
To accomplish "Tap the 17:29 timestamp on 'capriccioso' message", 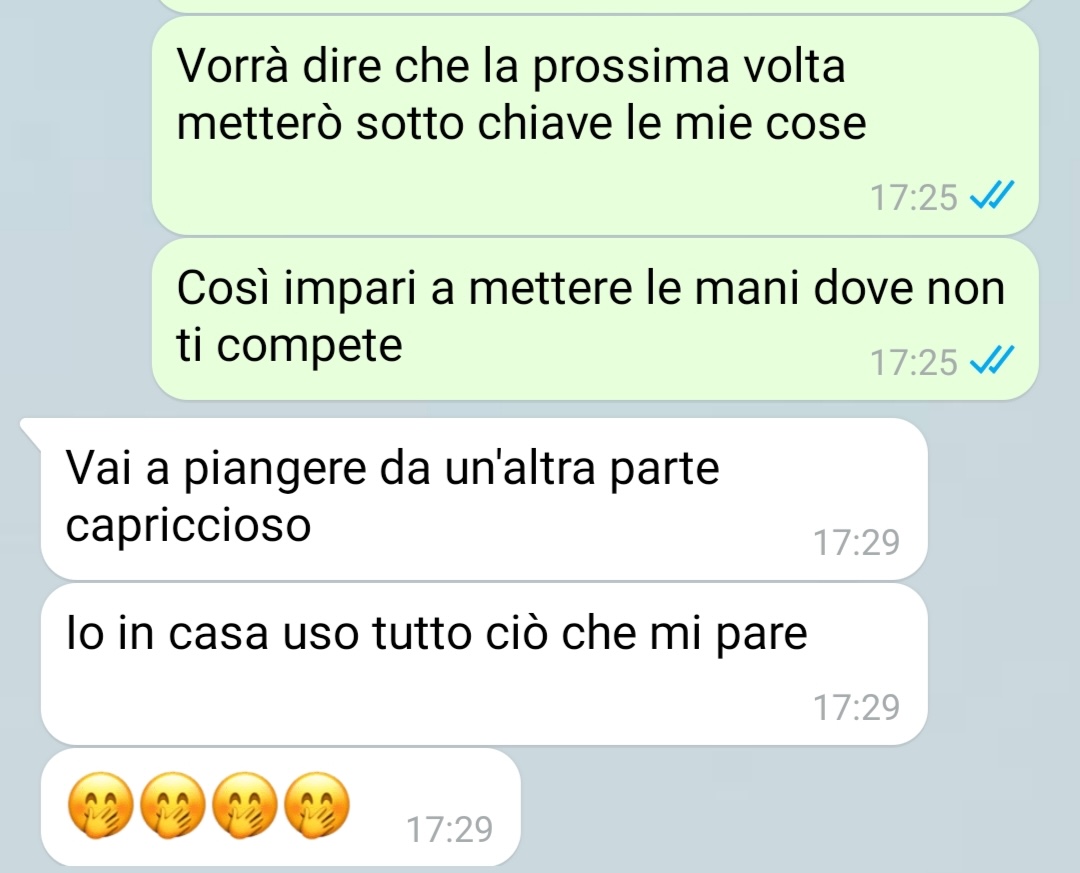I will (857, 542).
